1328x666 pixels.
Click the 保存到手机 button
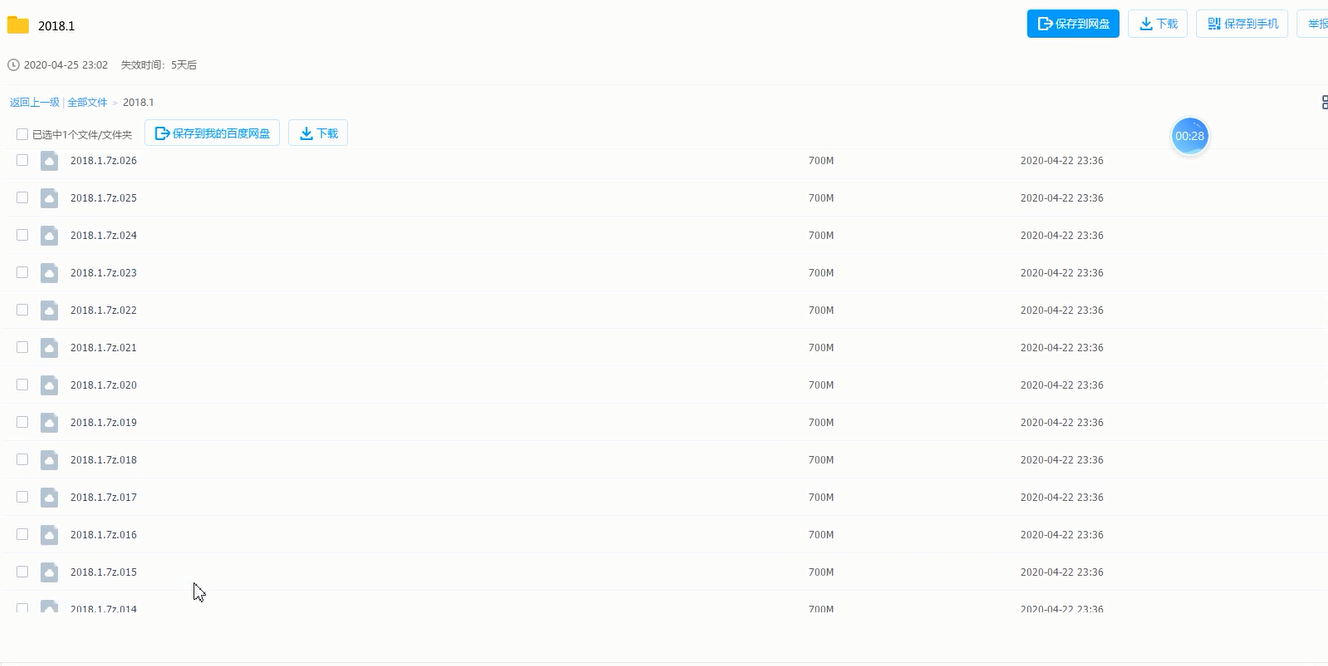point(1242,24)
